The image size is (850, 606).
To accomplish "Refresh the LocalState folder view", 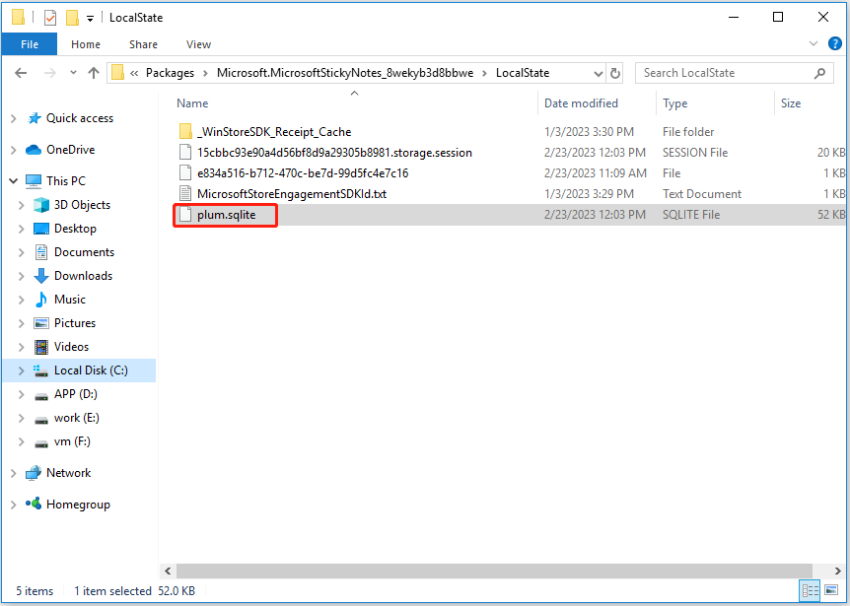I will pos(614,72).
